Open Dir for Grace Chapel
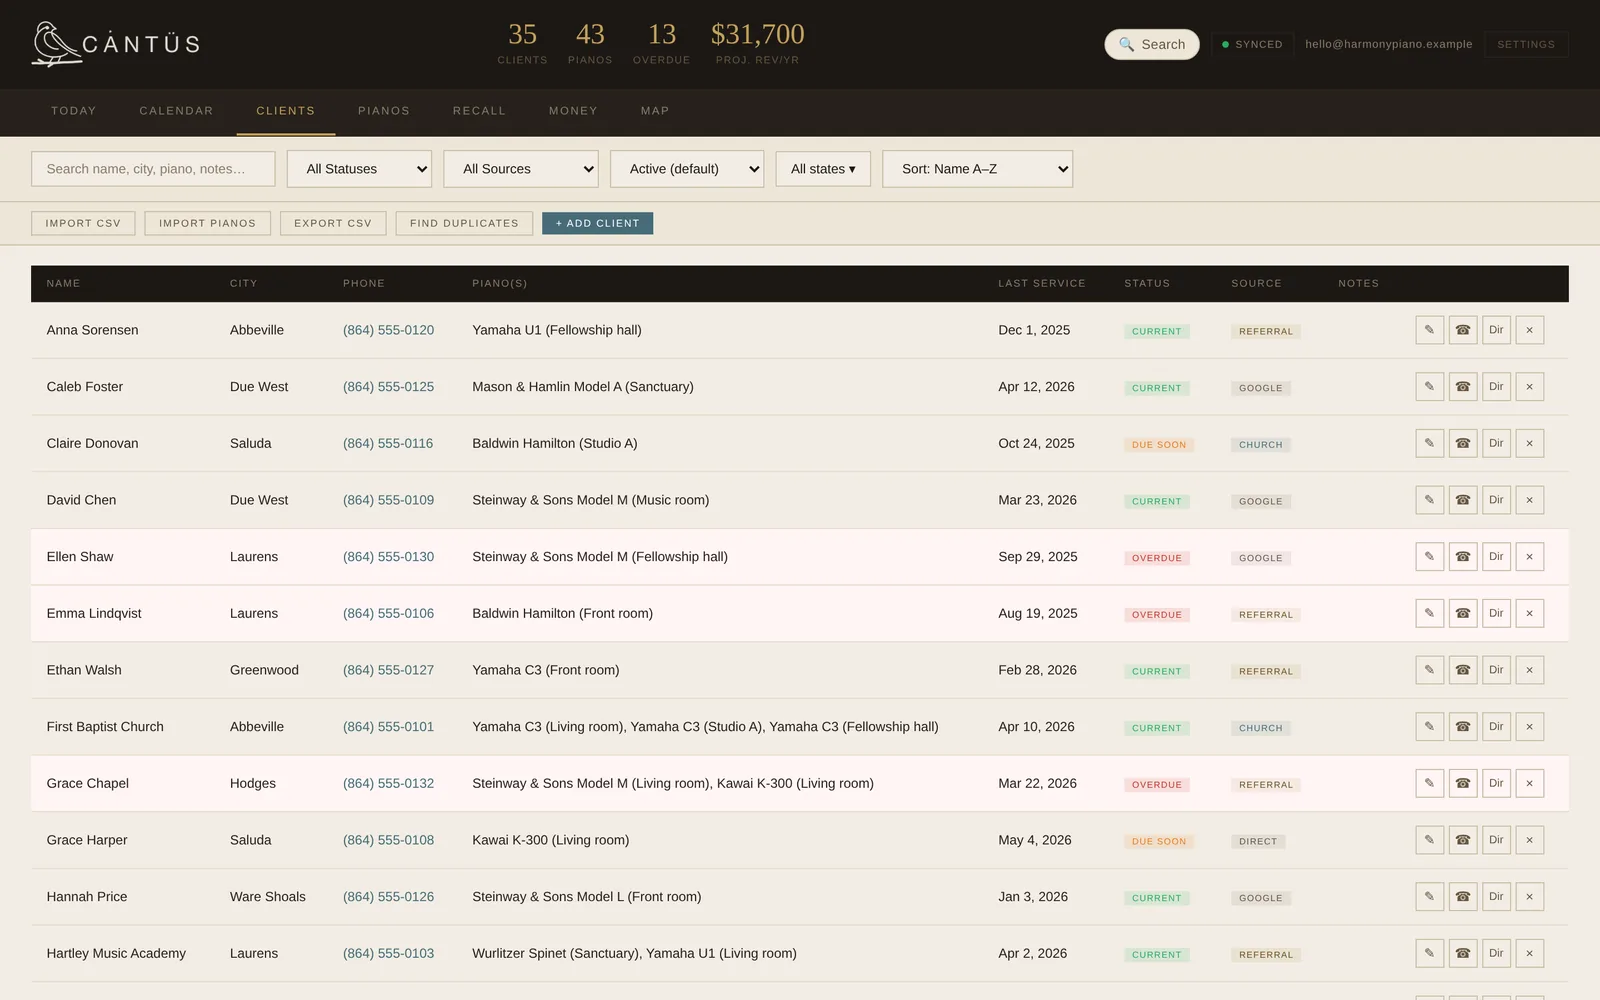Image resolution: width=1600 pixels, height=1000 pixels. pyautogui.click(x=1496, y=783)
